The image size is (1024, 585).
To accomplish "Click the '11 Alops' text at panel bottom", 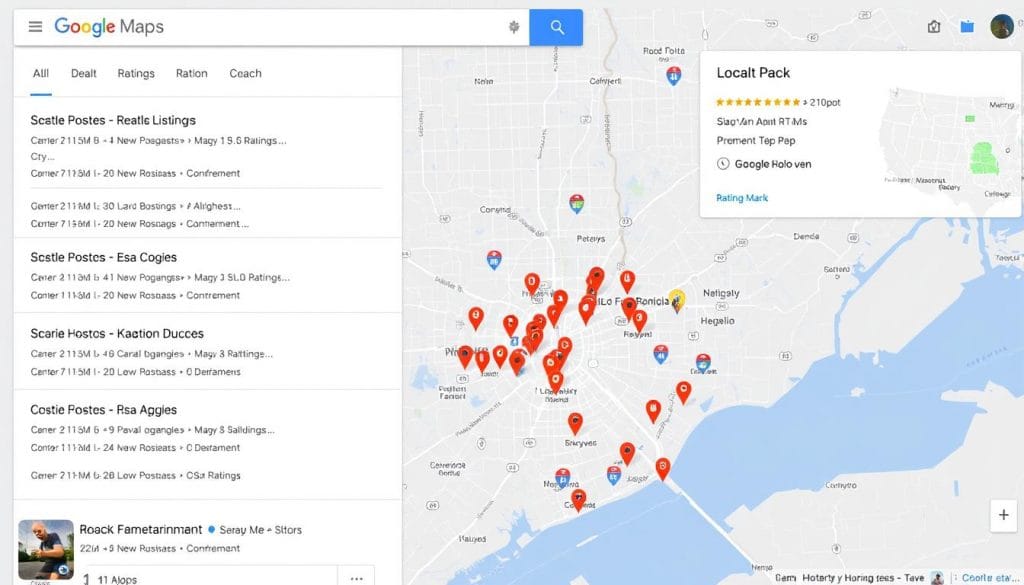I will pos(117,580).
